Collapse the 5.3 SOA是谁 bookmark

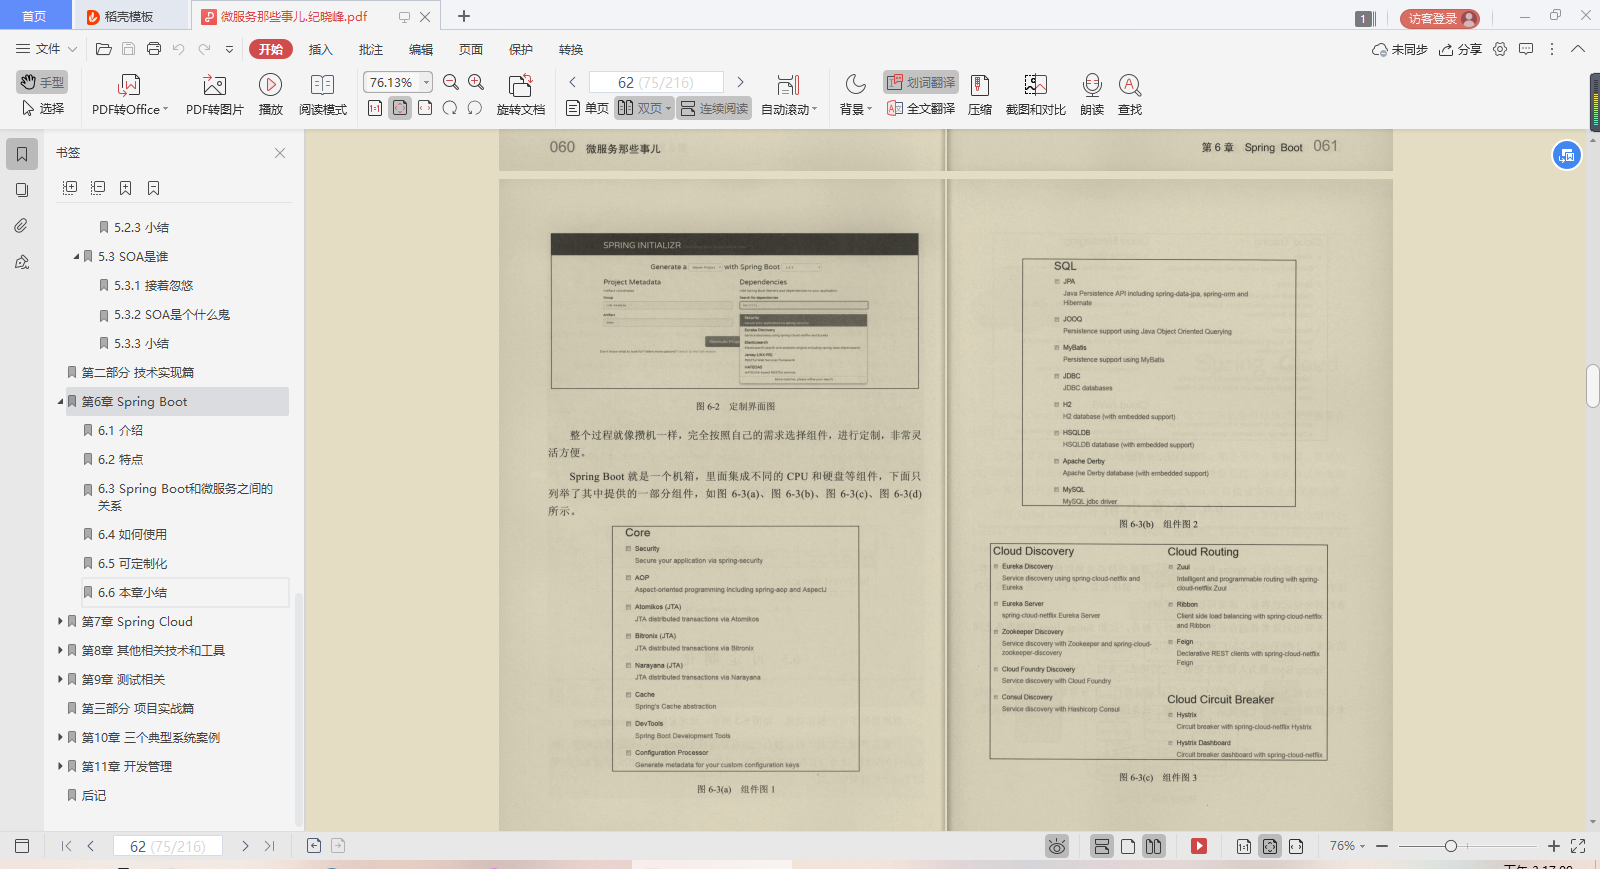(76, 257)
